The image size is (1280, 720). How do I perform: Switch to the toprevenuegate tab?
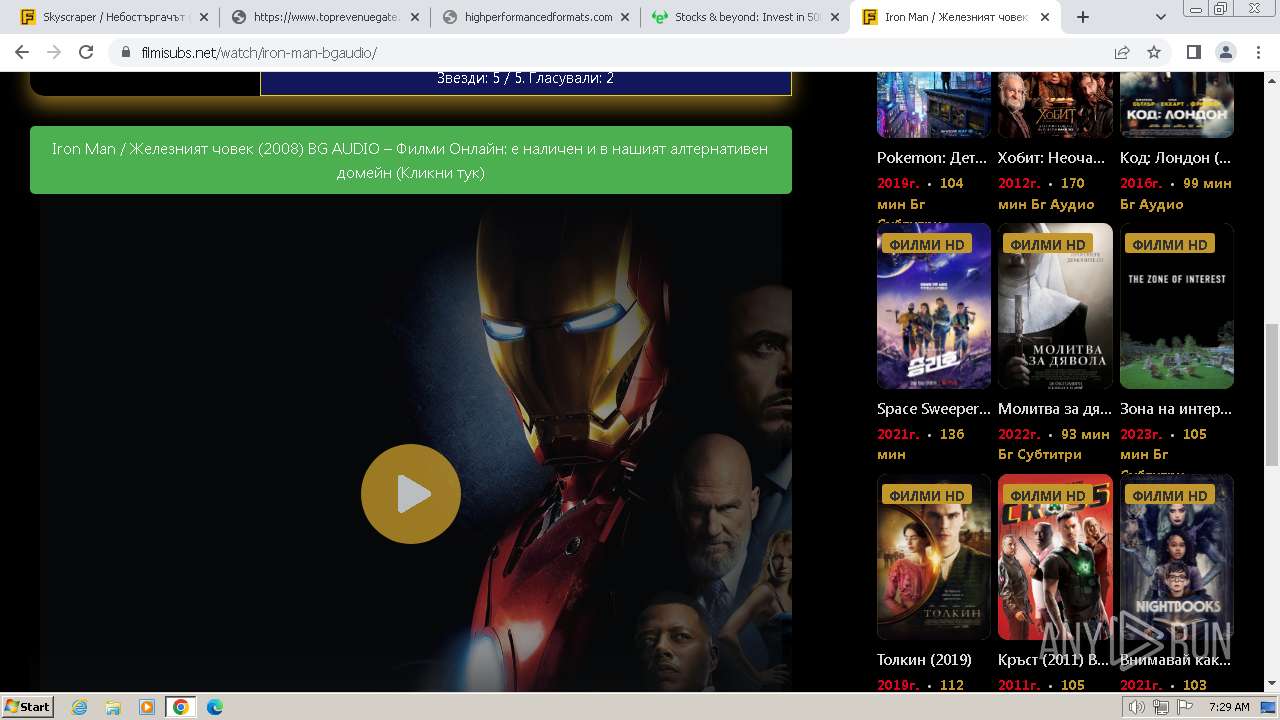tap(325, 17)
